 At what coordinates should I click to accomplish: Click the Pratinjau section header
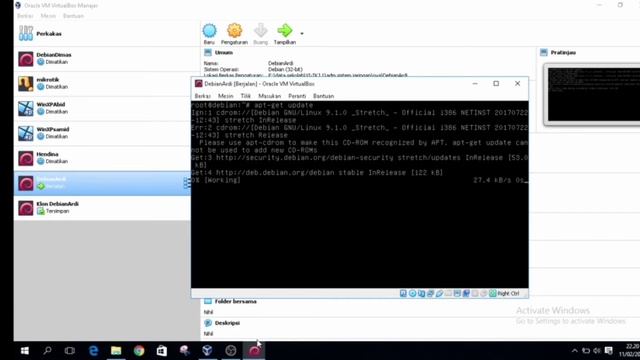(x=563, y=53)
